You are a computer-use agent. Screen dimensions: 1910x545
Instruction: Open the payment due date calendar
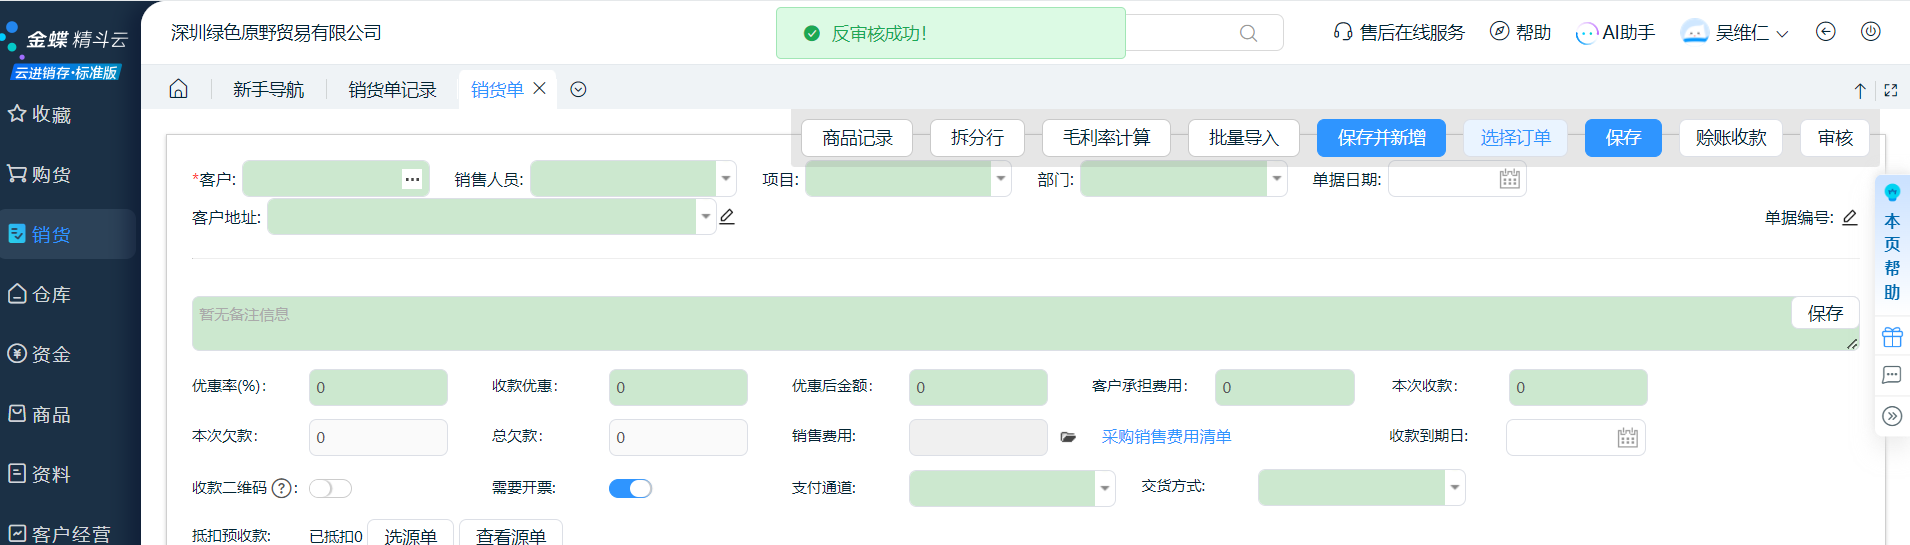(x=1627, y=437)
